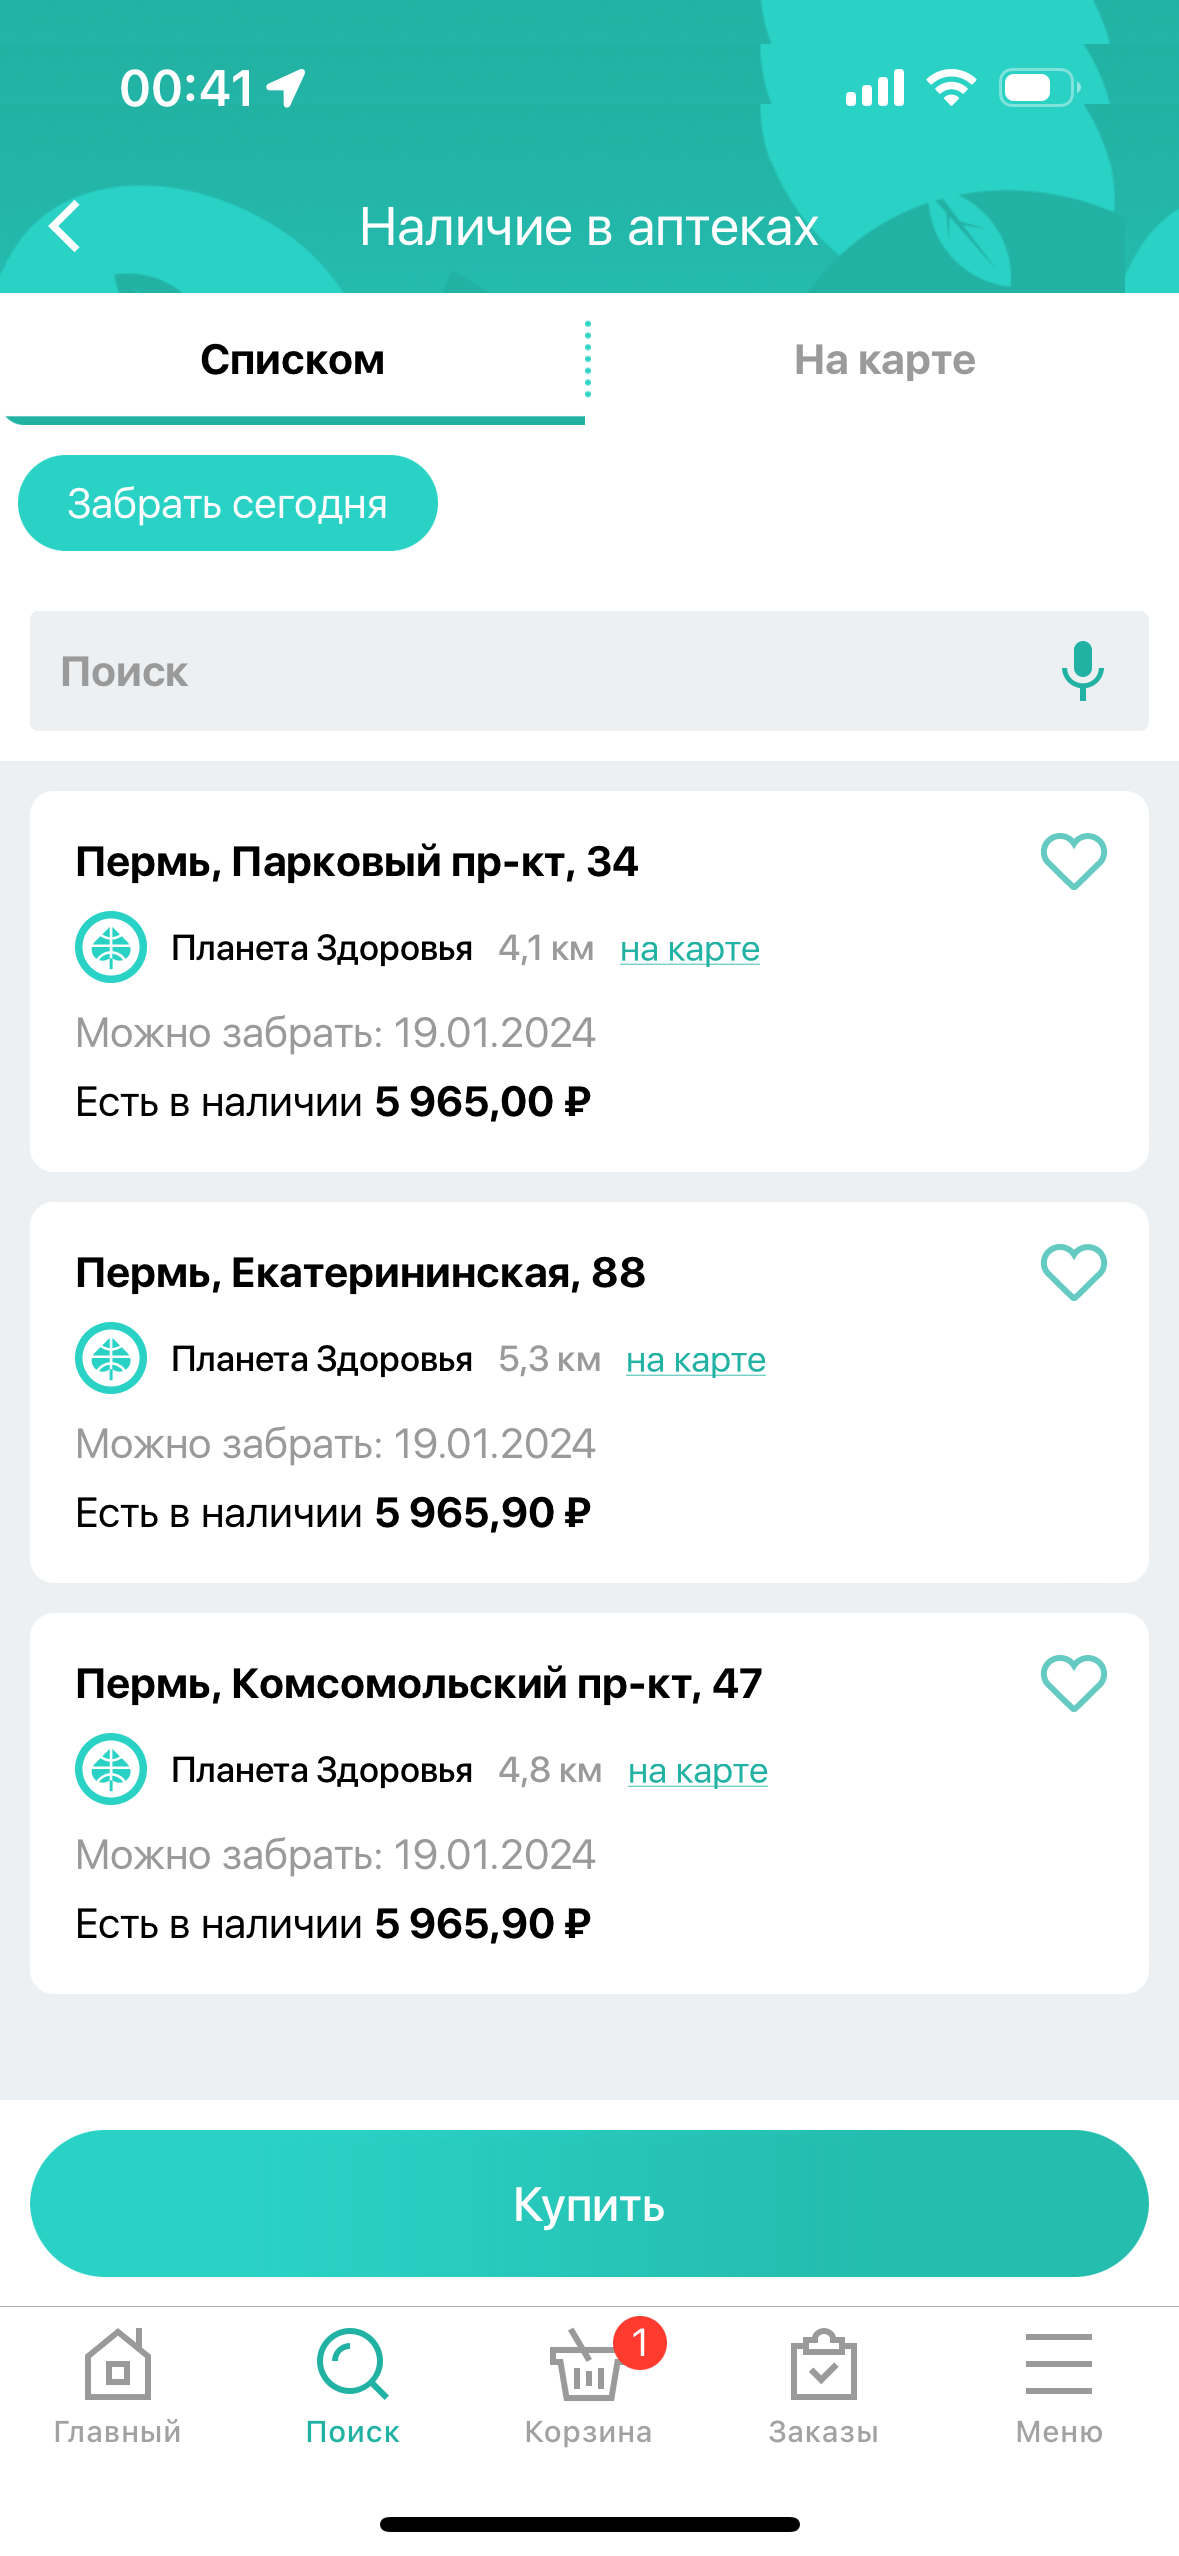Focus the Поиск search field
This screenshot has width=1179, height=2556.
point(540,671)
